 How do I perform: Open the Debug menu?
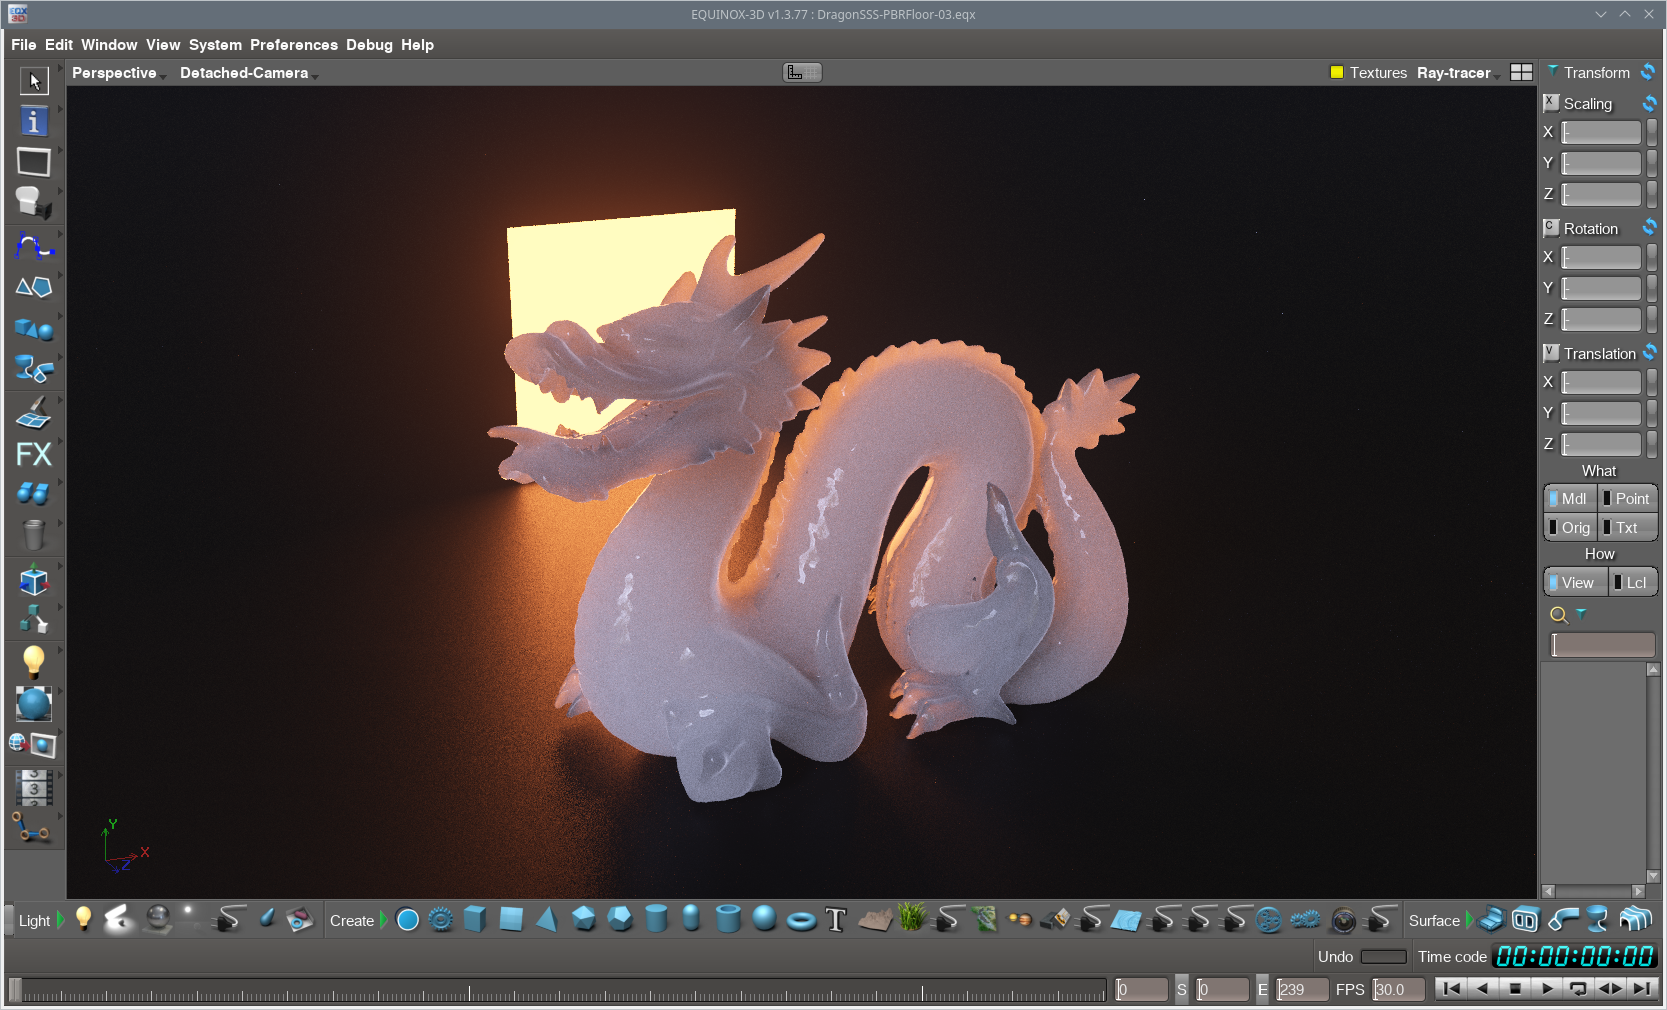(x=369, y=45)
